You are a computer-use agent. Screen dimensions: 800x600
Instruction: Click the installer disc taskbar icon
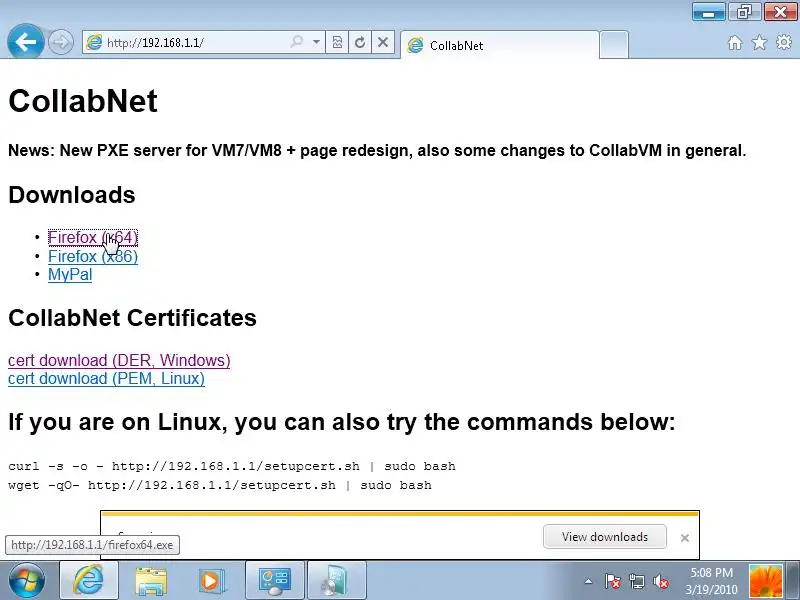tap(336, 581)
